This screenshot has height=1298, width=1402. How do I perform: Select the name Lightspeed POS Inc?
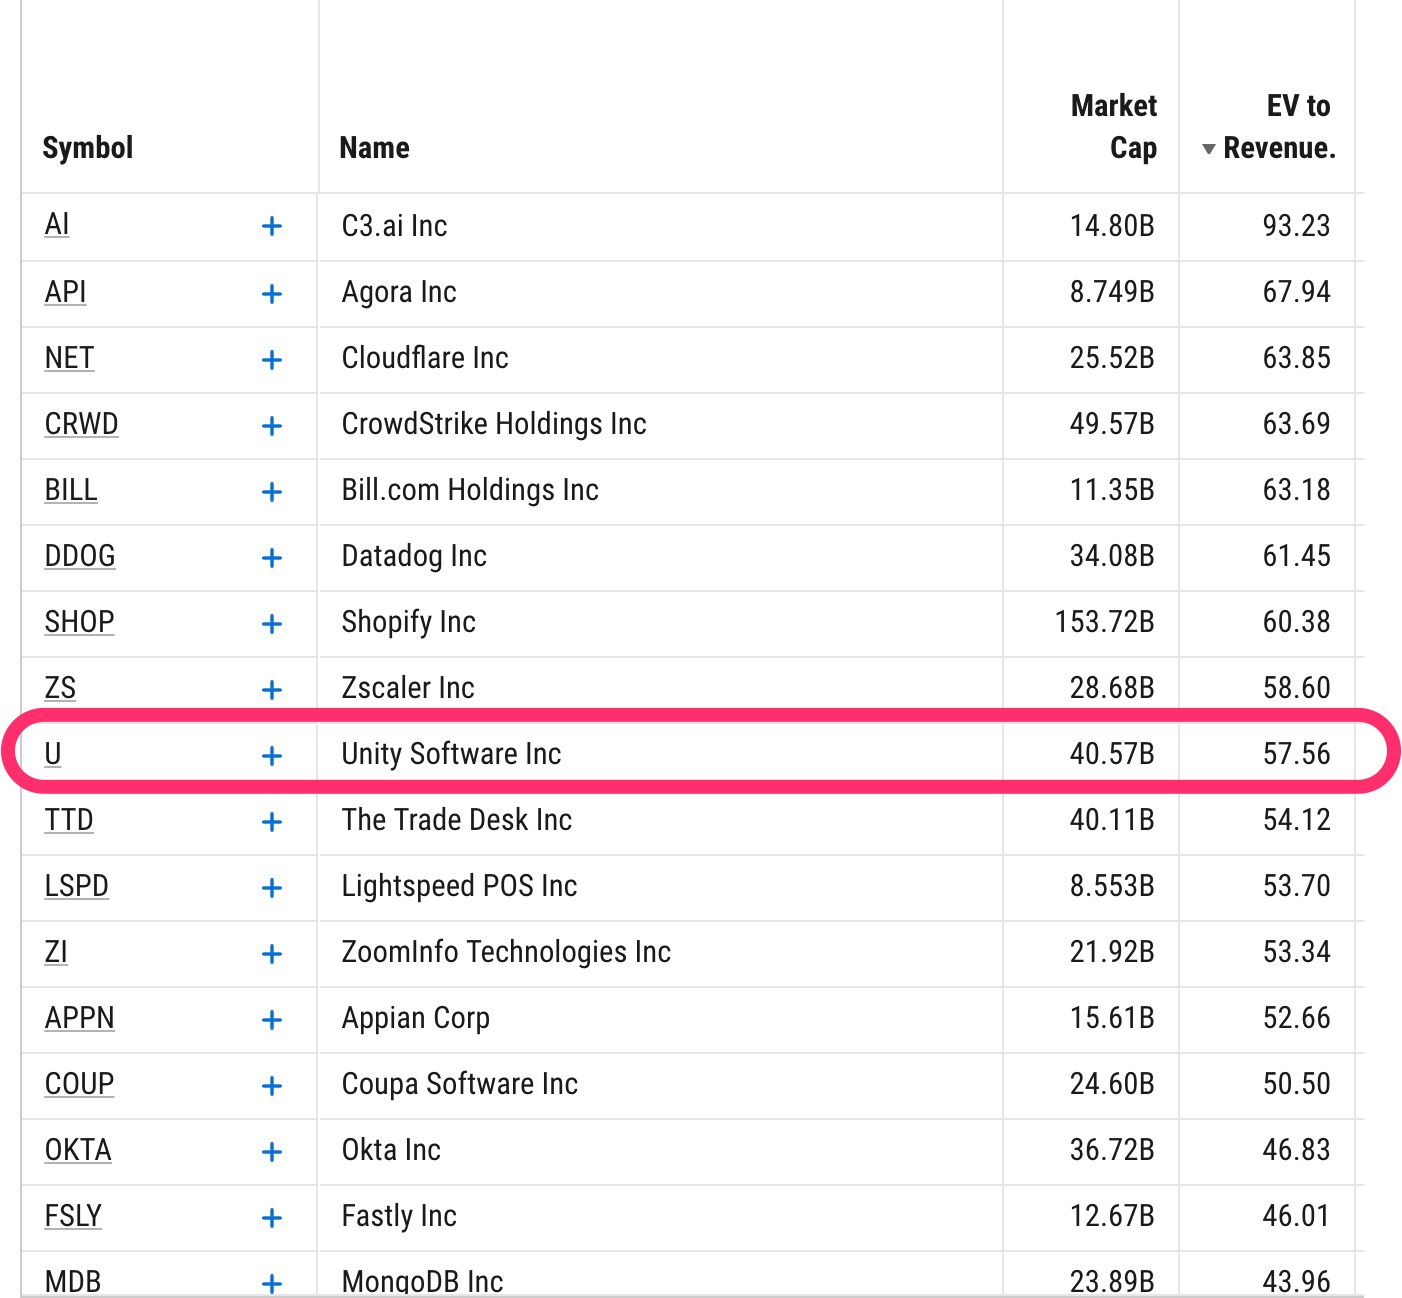pyautogui.click(x=459, y=886)
